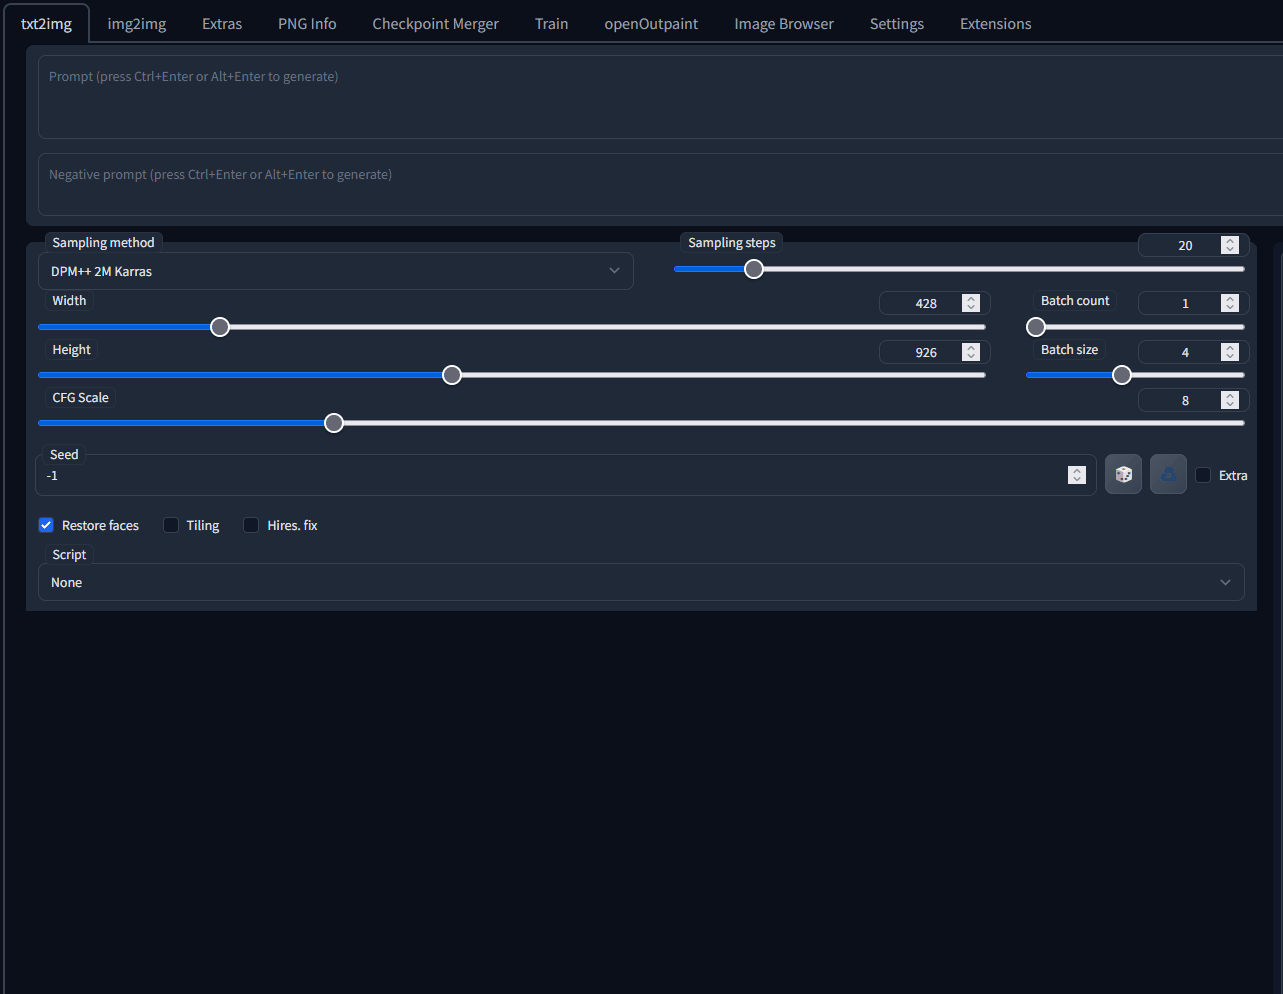Switch to the img2img tab
1283x994 pixels.
tap(137, 24)
